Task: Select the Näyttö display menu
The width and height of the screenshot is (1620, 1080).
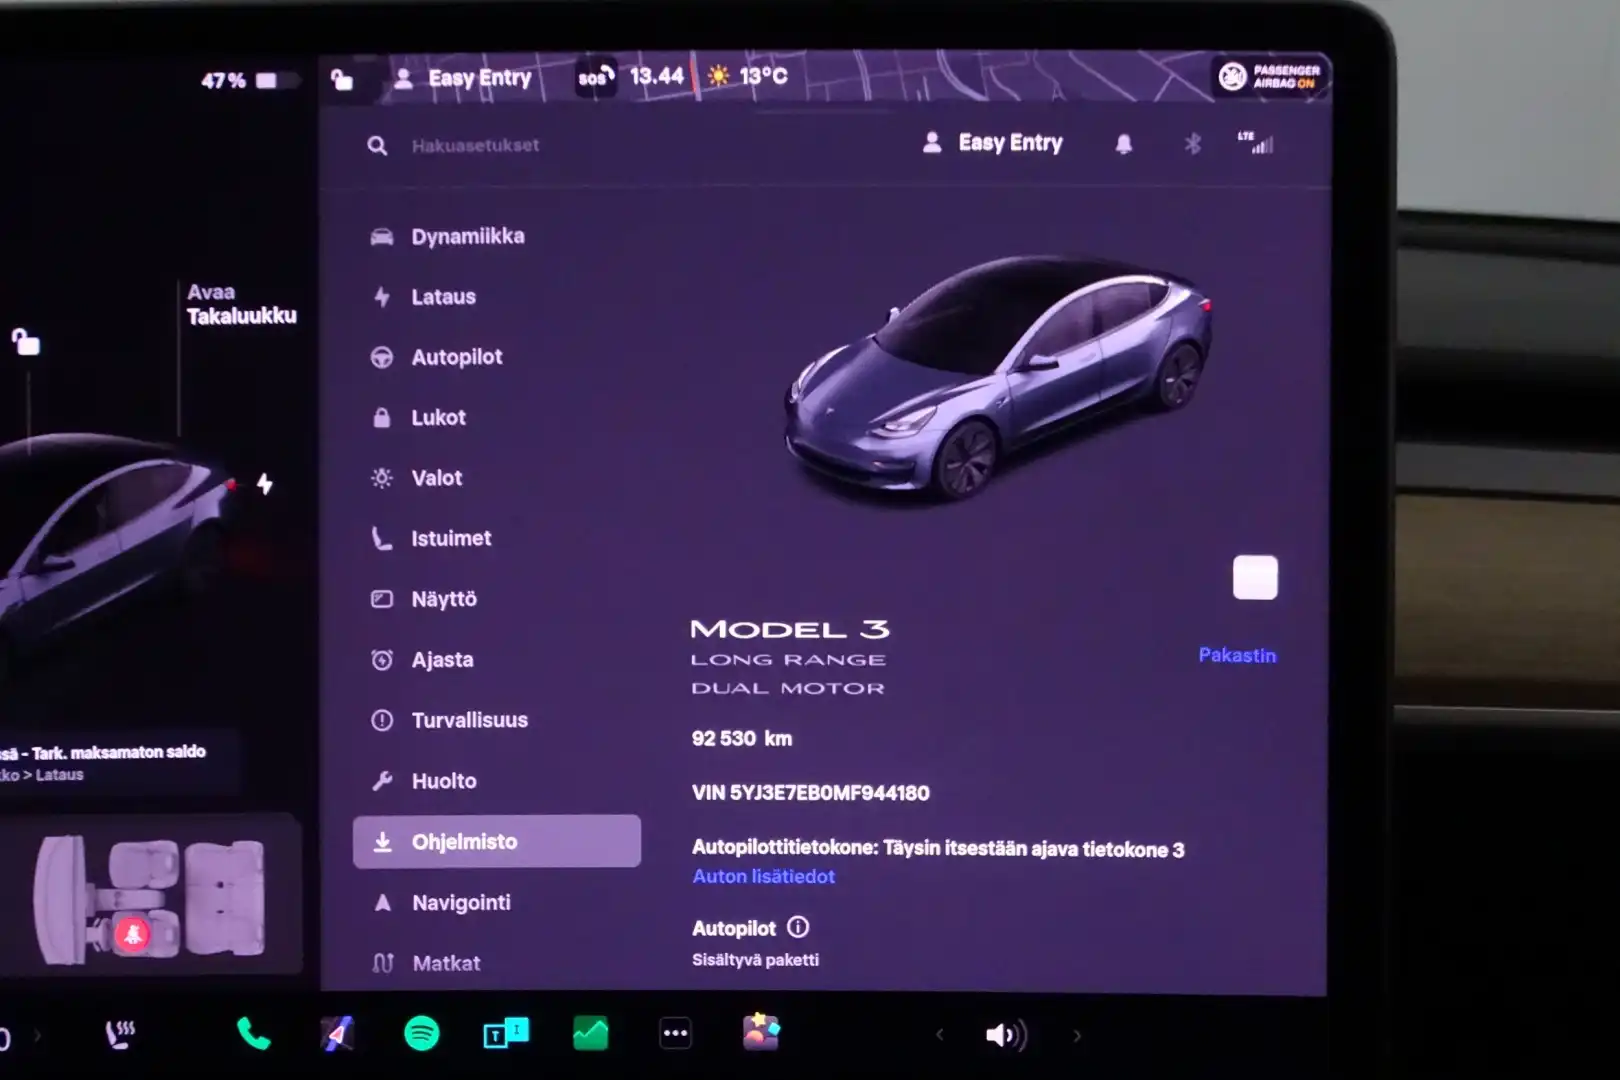Action: [424, 599]
